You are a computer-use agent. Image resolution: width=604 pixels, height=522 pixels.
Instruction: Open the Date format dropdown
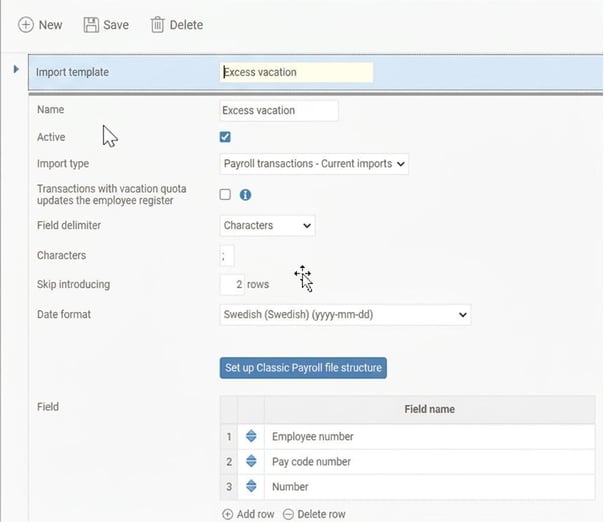345,315
